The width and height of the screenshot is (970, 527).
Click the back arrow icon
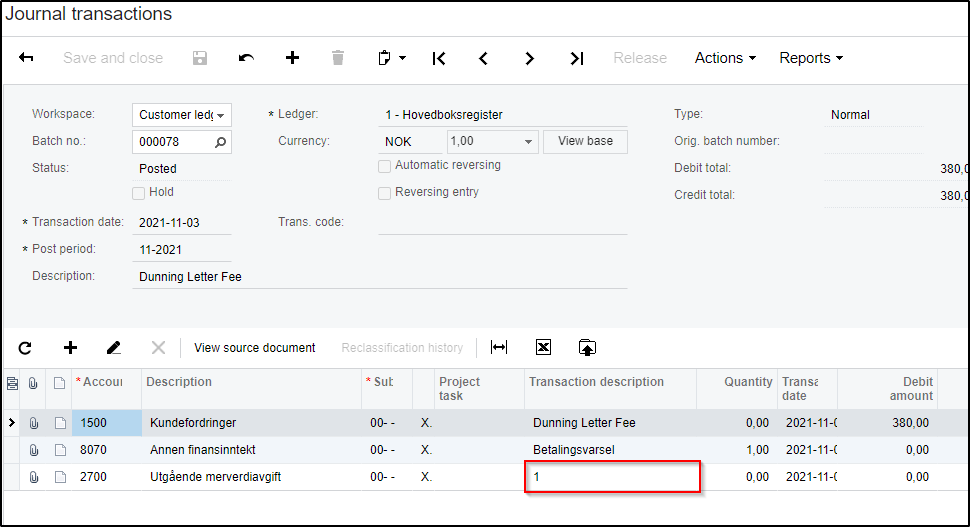click(26, 58)
